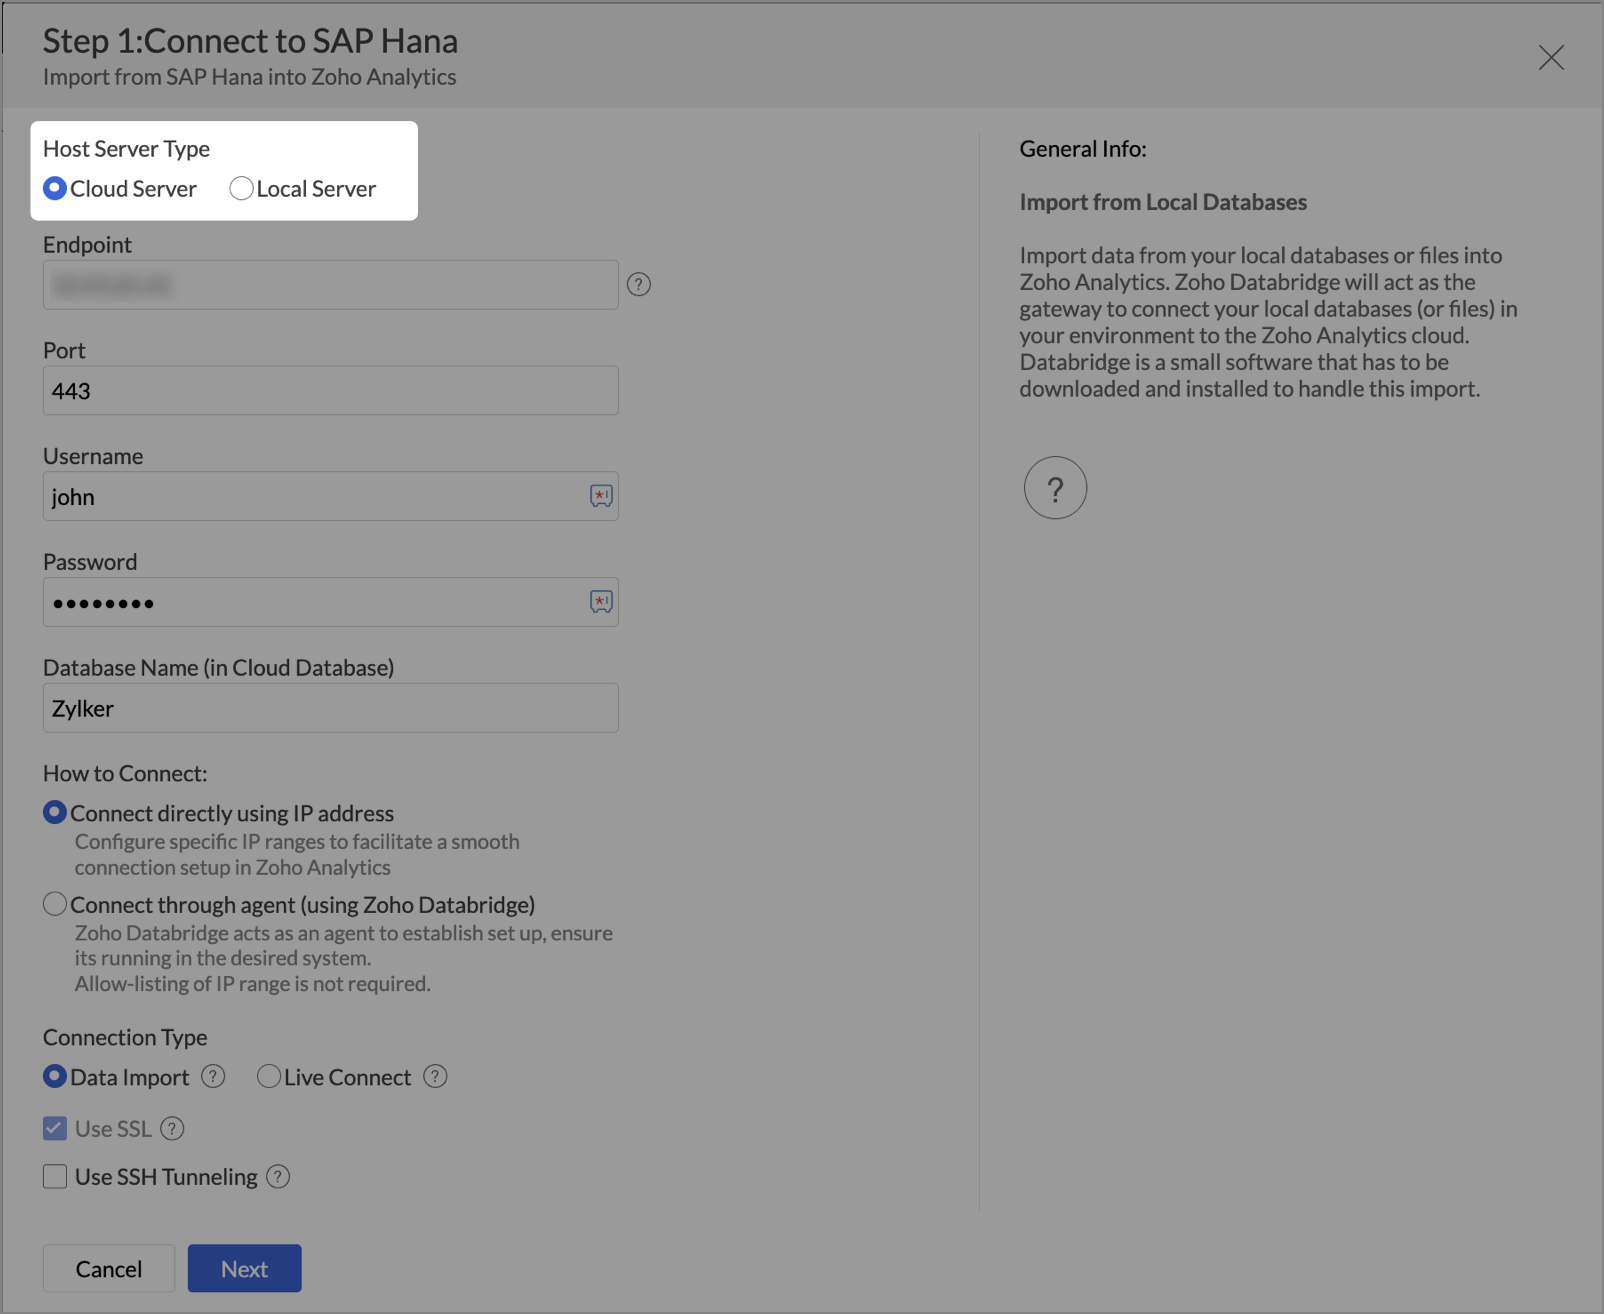Toggle the Use SSL checkbox

pos(55,1129)
